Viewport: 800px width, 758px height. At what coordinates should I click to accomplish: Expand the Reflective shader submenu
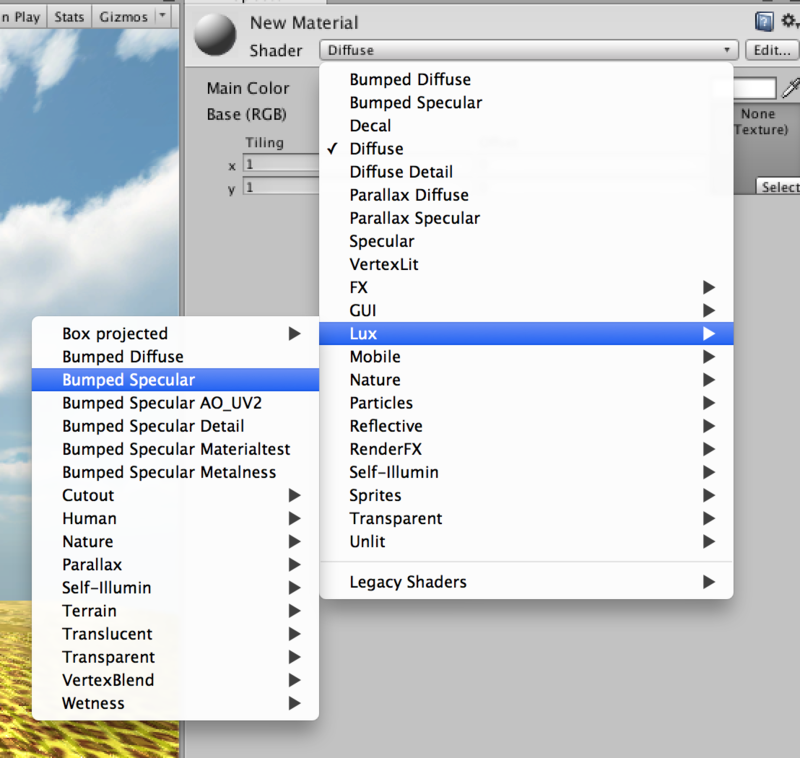coord(526,426)
